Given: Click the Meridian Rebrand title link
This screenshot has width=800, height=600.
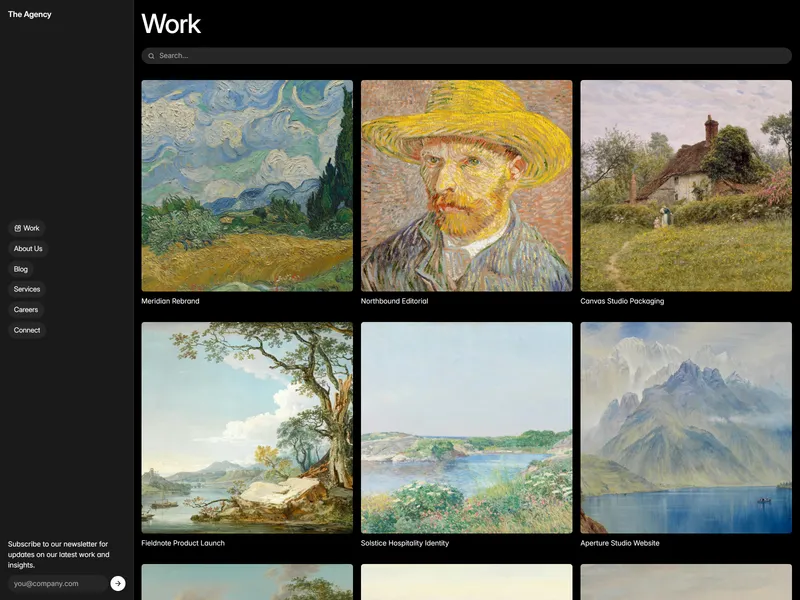Looking at the screenshot, I should [x=170, y=301].
